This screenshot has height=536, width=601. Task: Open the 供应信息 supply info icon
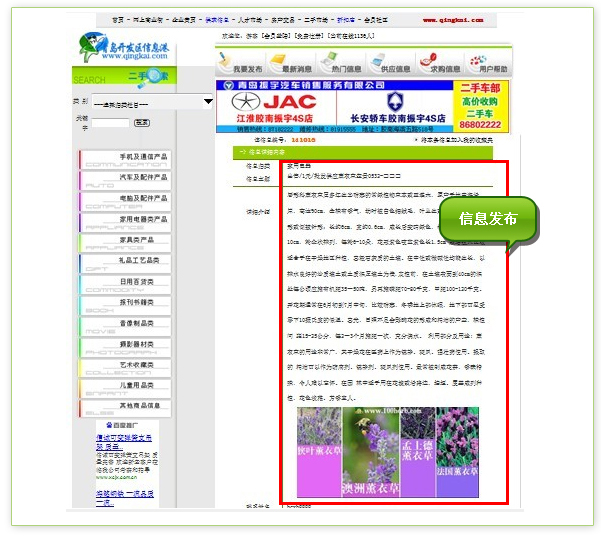[390, 63]
